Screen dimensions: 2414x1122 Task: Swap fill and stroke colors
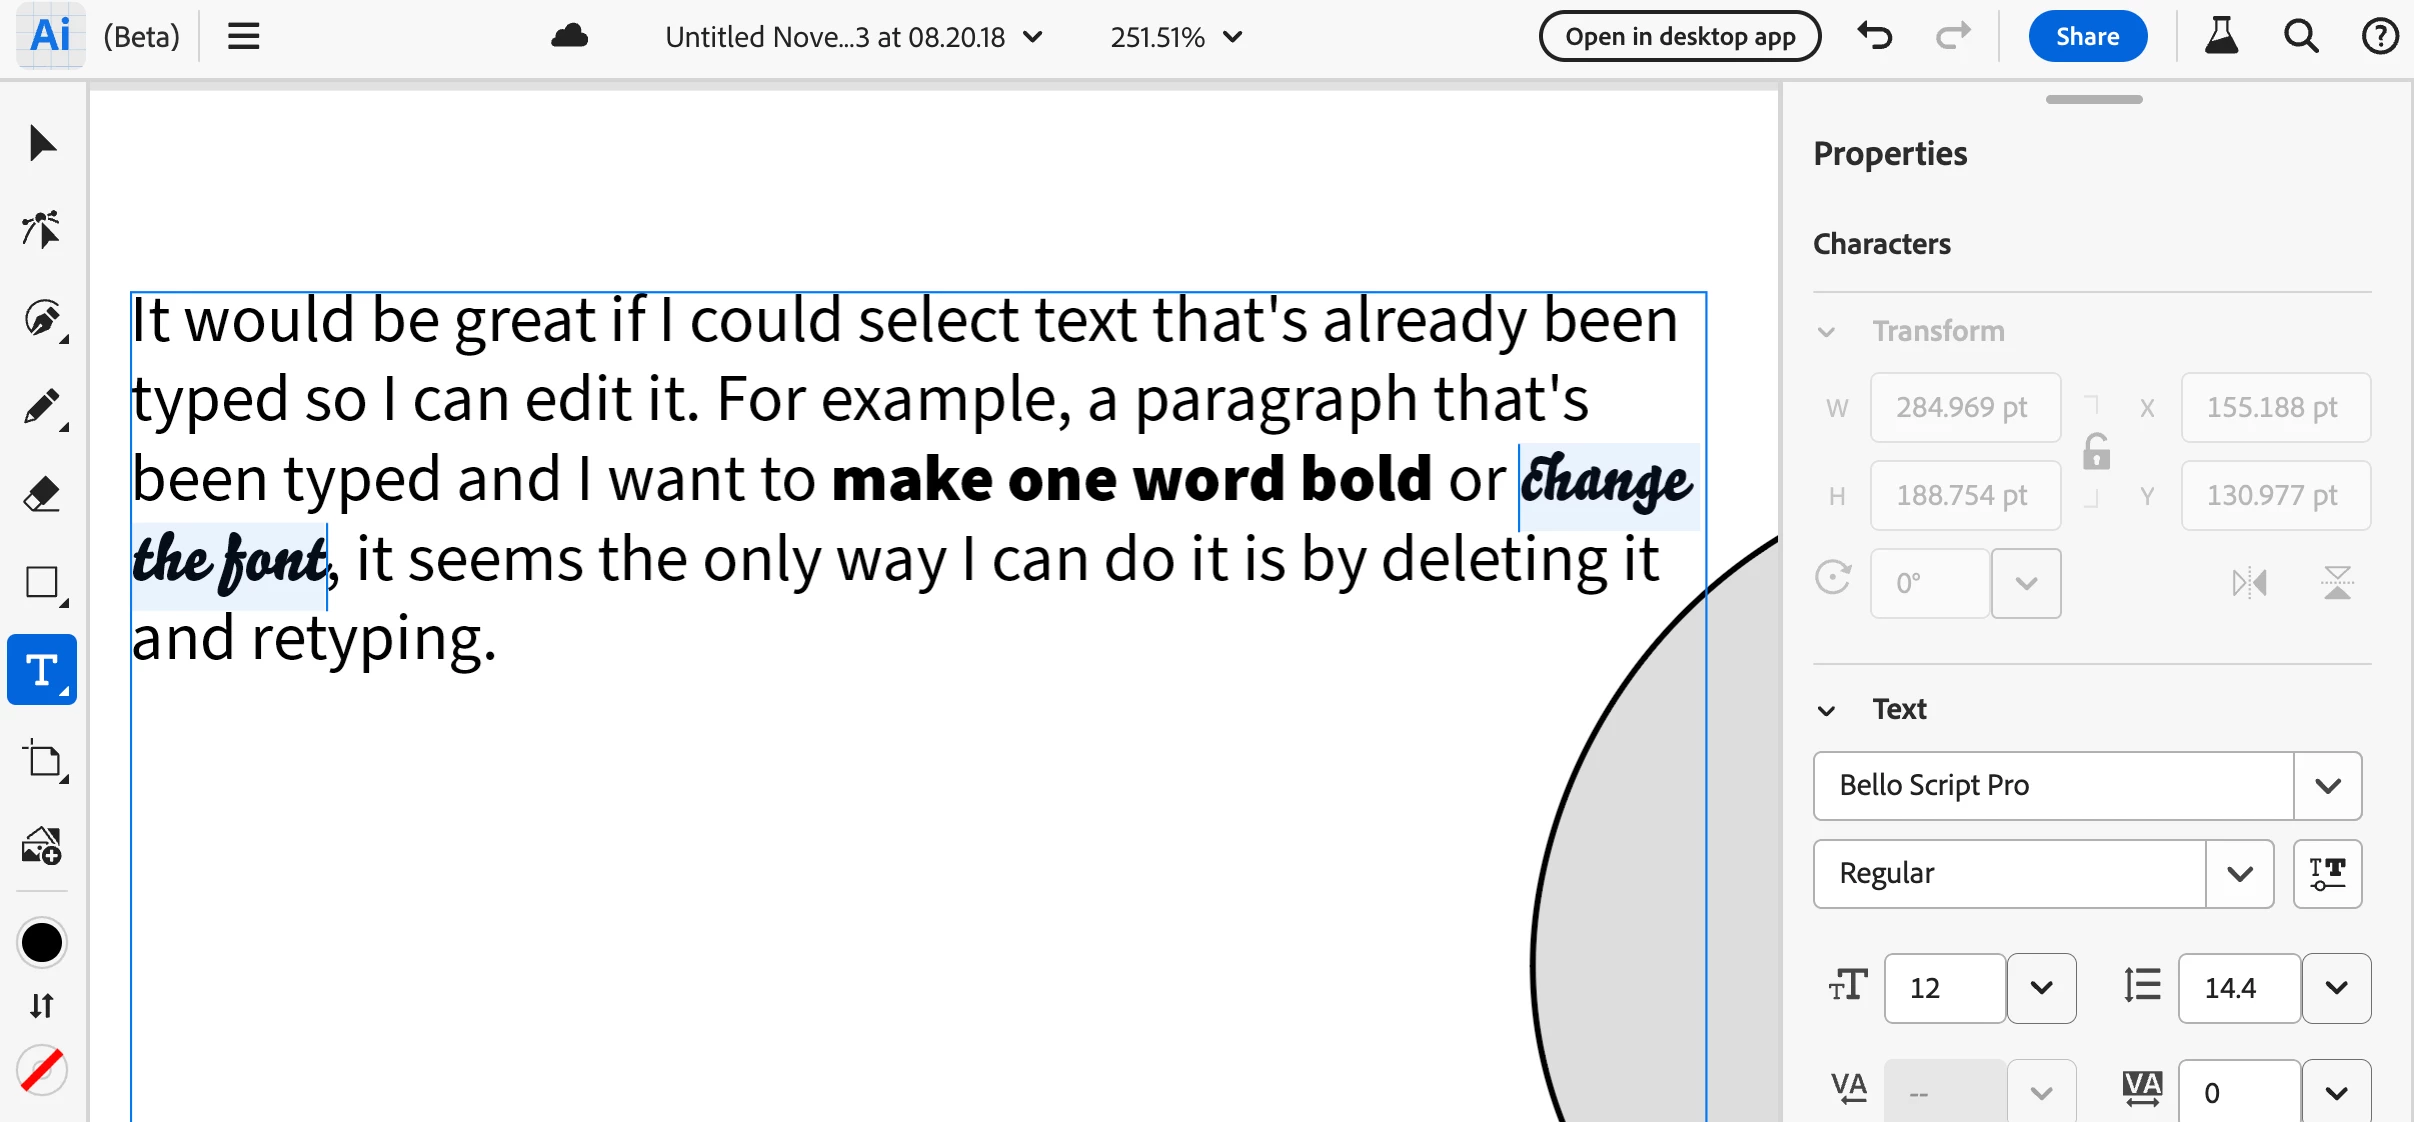[41, 1005]
